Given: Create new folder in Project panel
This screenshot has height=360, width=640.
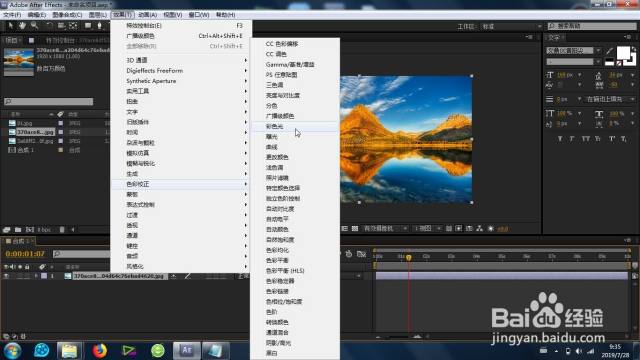Looking at the screenshot, I should (x=18, y=230).
